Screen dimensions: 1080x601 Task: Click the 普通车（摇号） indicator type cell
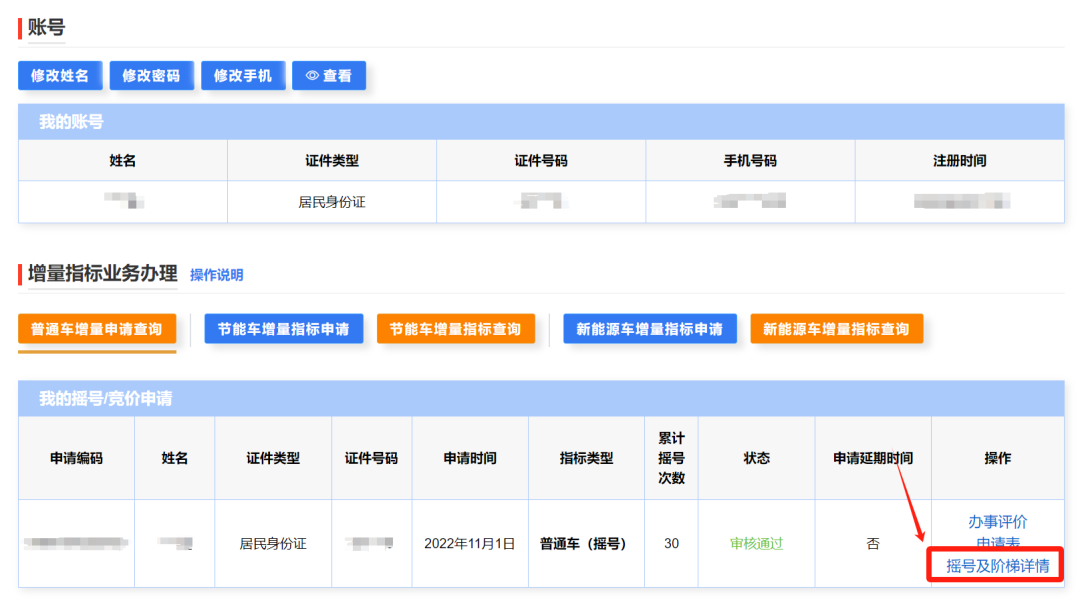click(586, 544)
